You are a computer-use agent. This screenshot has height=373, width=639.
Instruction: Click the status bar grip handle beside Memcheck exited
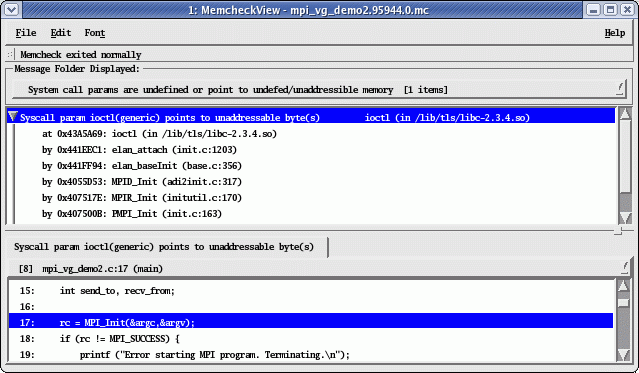point(10,54)
